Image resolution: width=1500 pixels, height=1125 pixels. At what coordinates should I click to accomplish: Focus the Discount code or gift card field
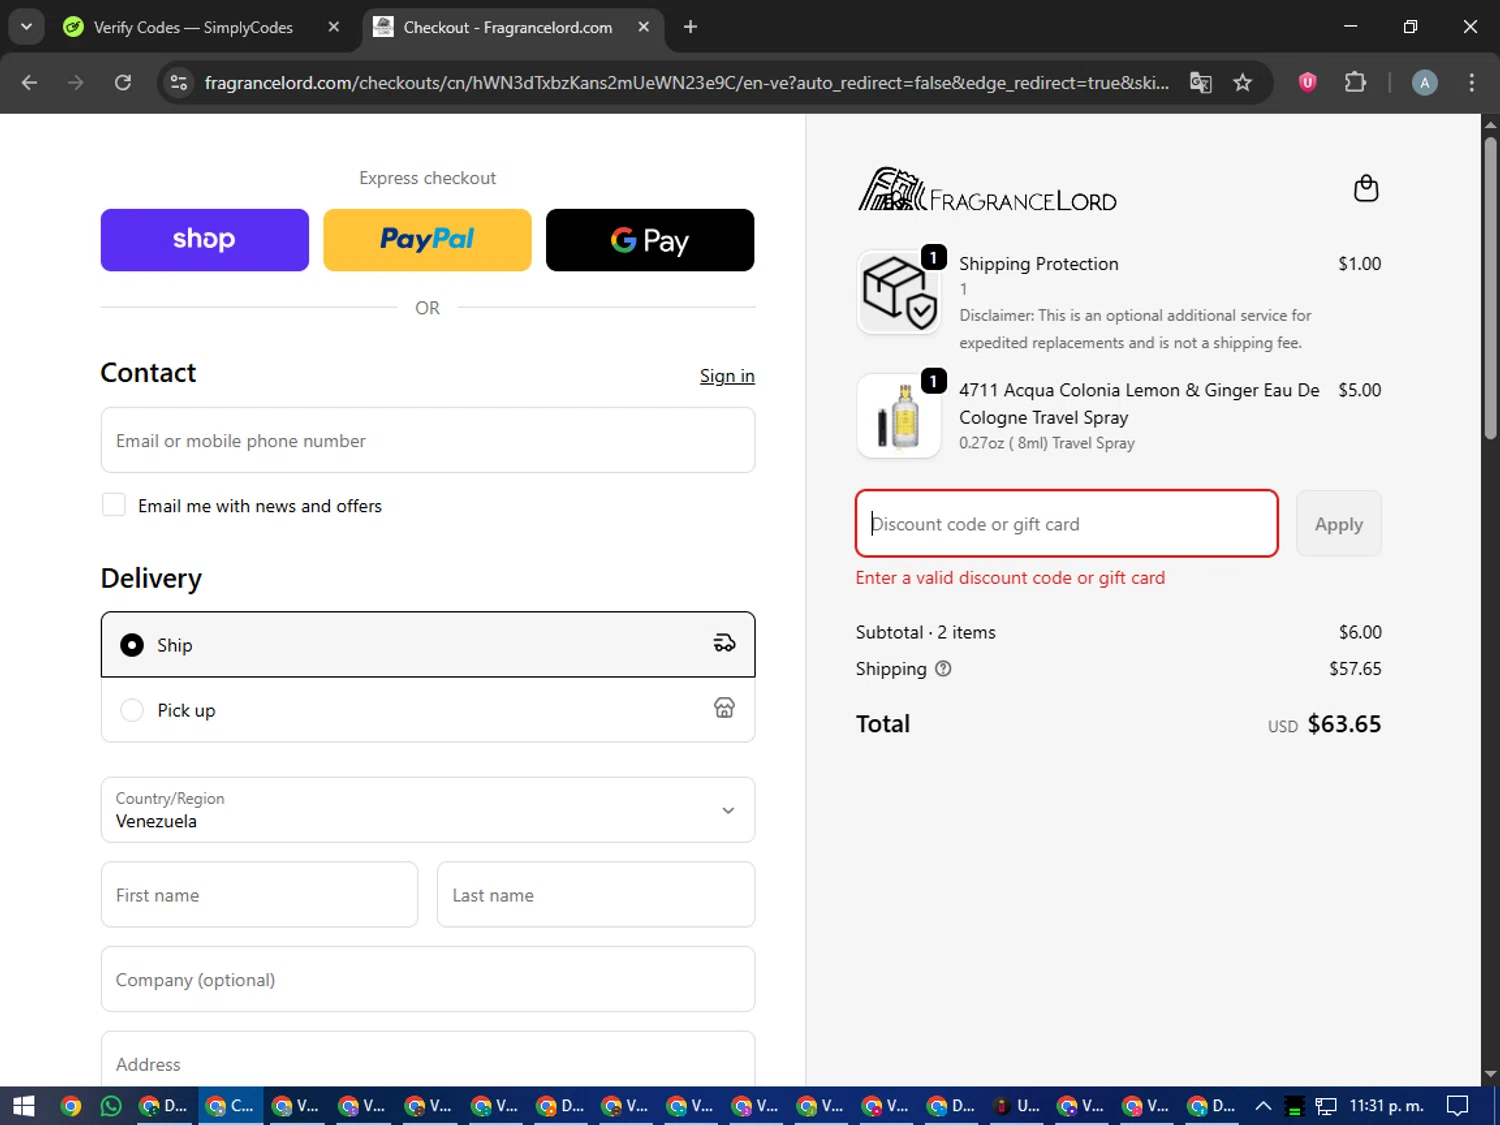(x=1067, y=523)
